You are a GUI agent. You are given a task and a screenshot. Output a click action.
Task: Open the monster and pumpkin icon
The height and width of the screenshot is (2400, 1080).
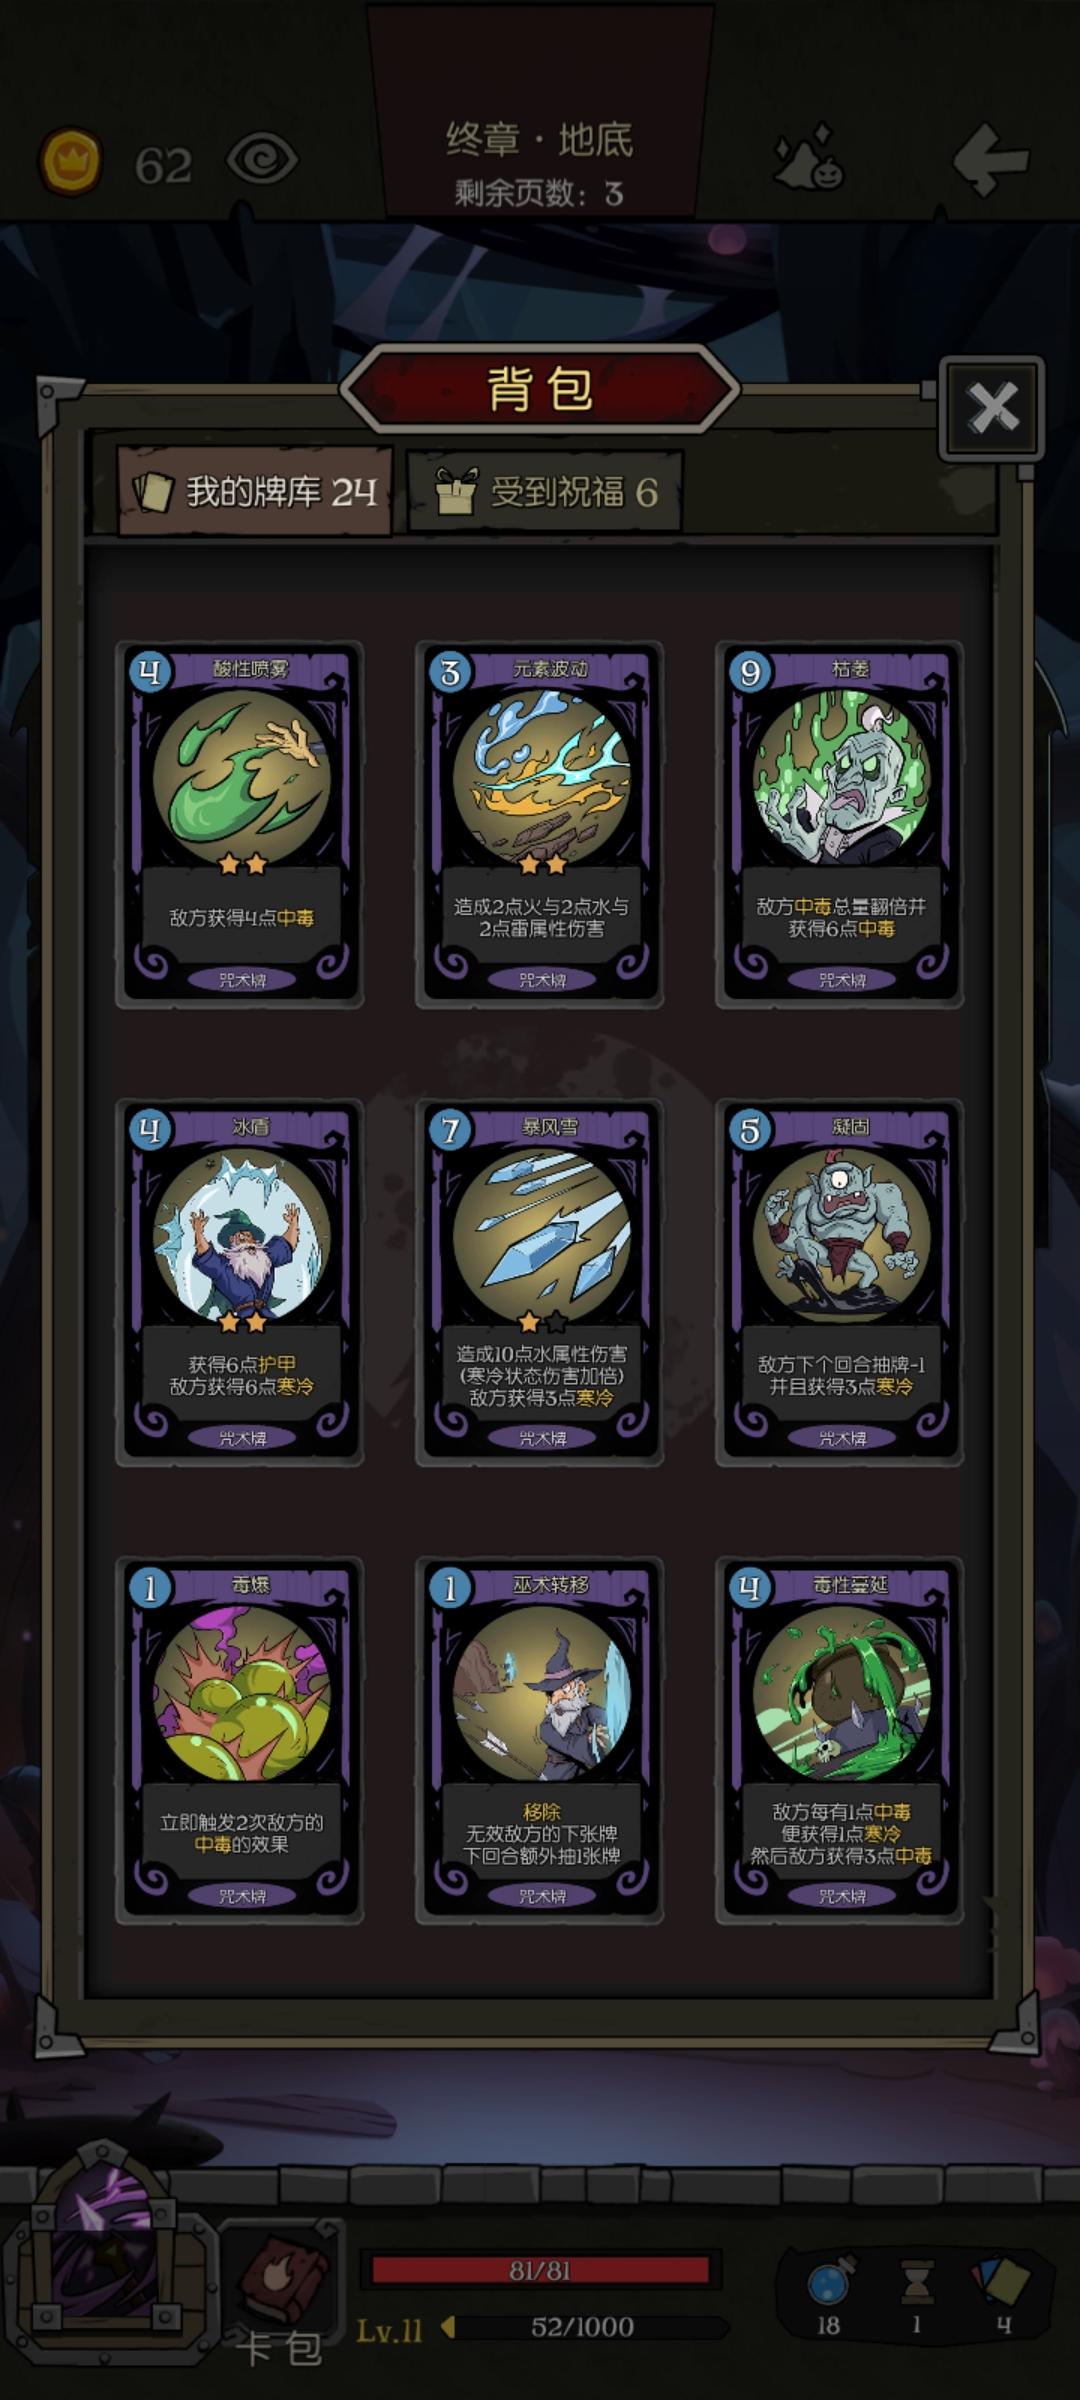coord(809,158)
